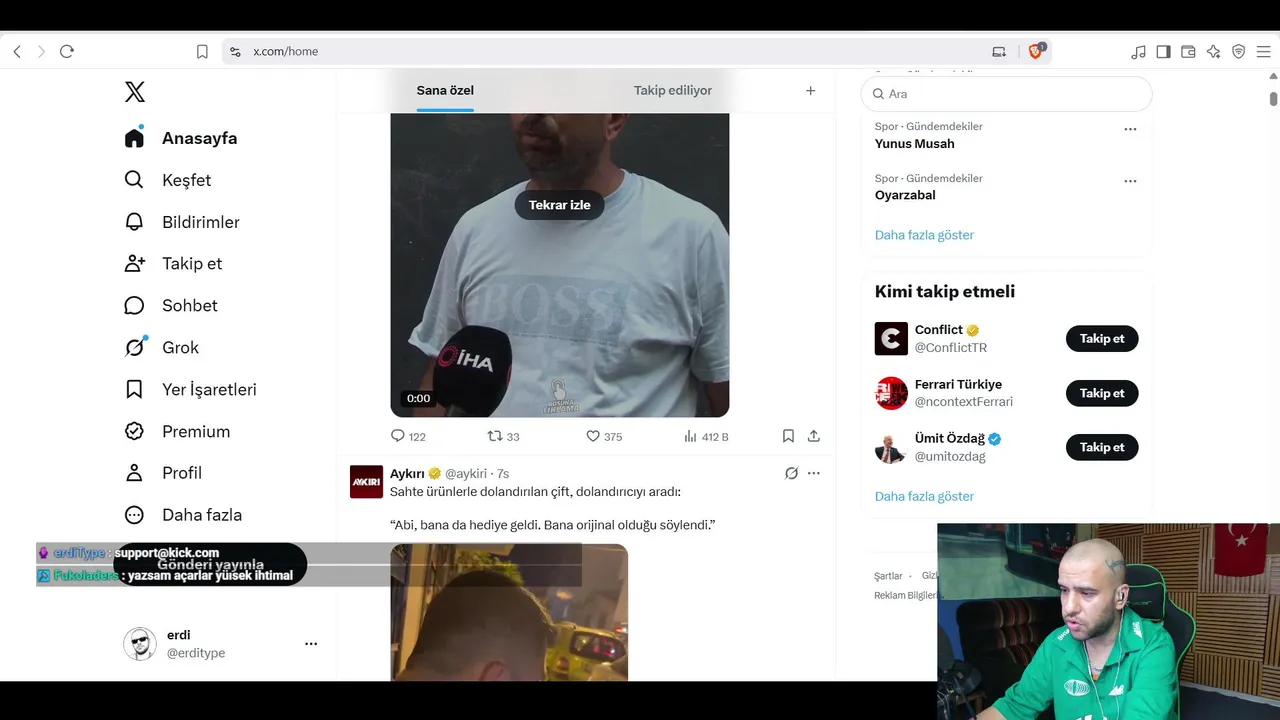
Task: View site information icon in address bar
Action: click(x=235, y=51)
